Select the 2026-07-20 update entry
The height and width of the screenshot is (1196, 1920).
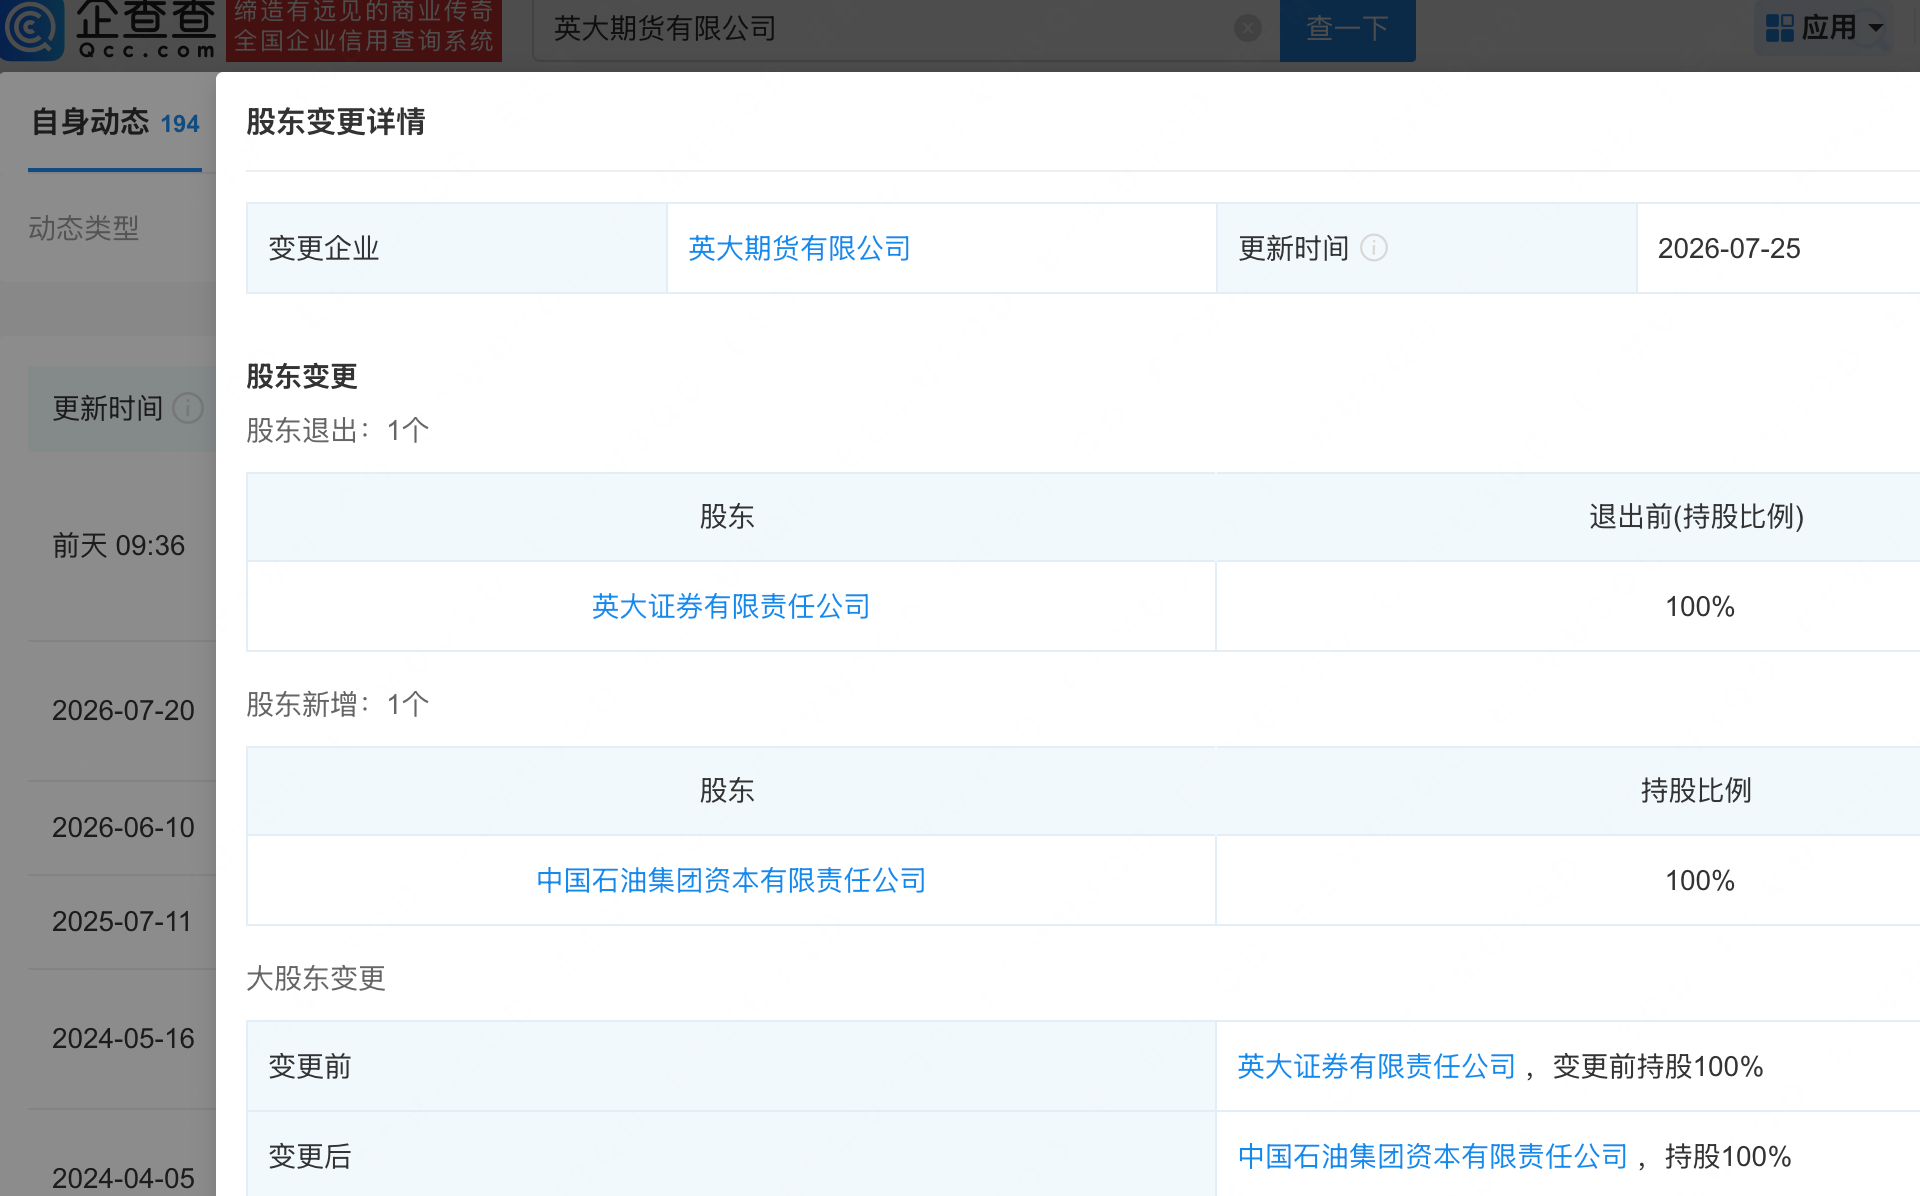123,710
